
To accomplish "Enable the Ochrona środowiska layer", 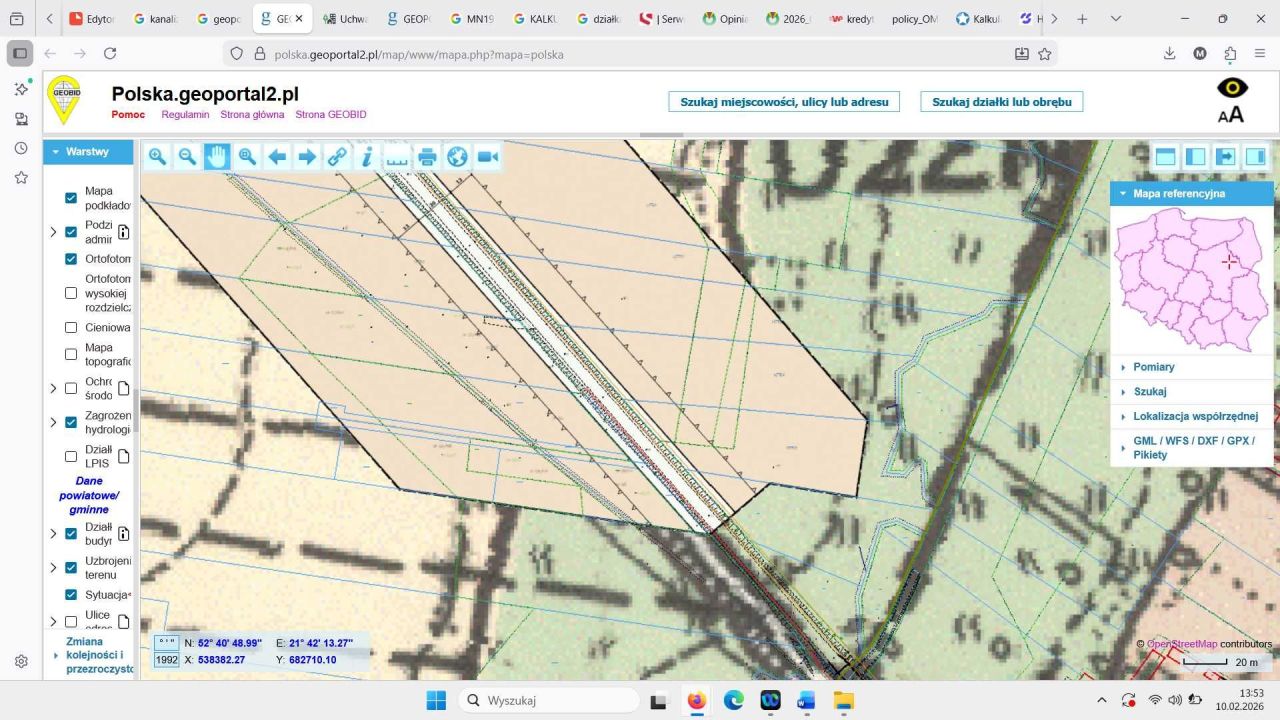I will tap(71, 388).
